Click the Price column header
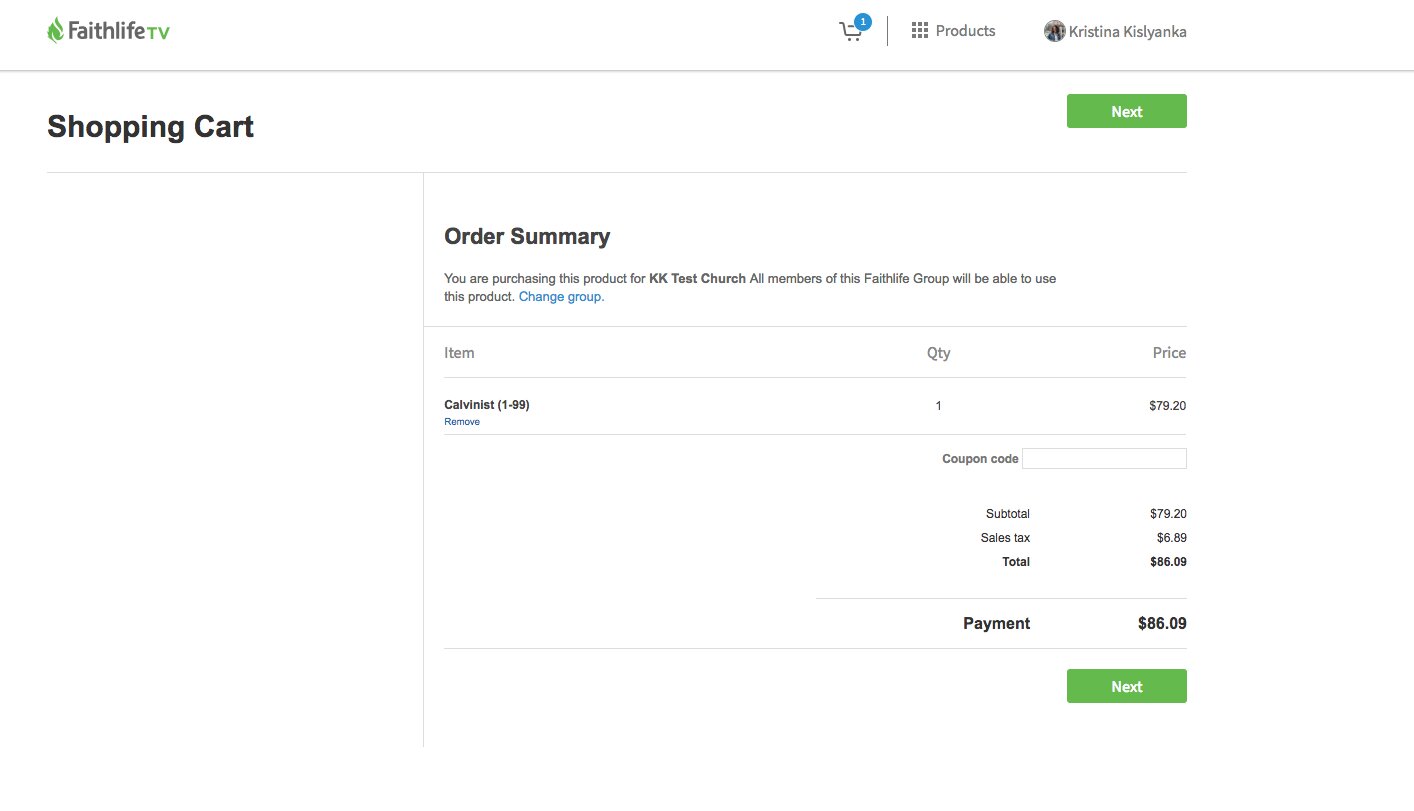 (x=1169, y=353)
